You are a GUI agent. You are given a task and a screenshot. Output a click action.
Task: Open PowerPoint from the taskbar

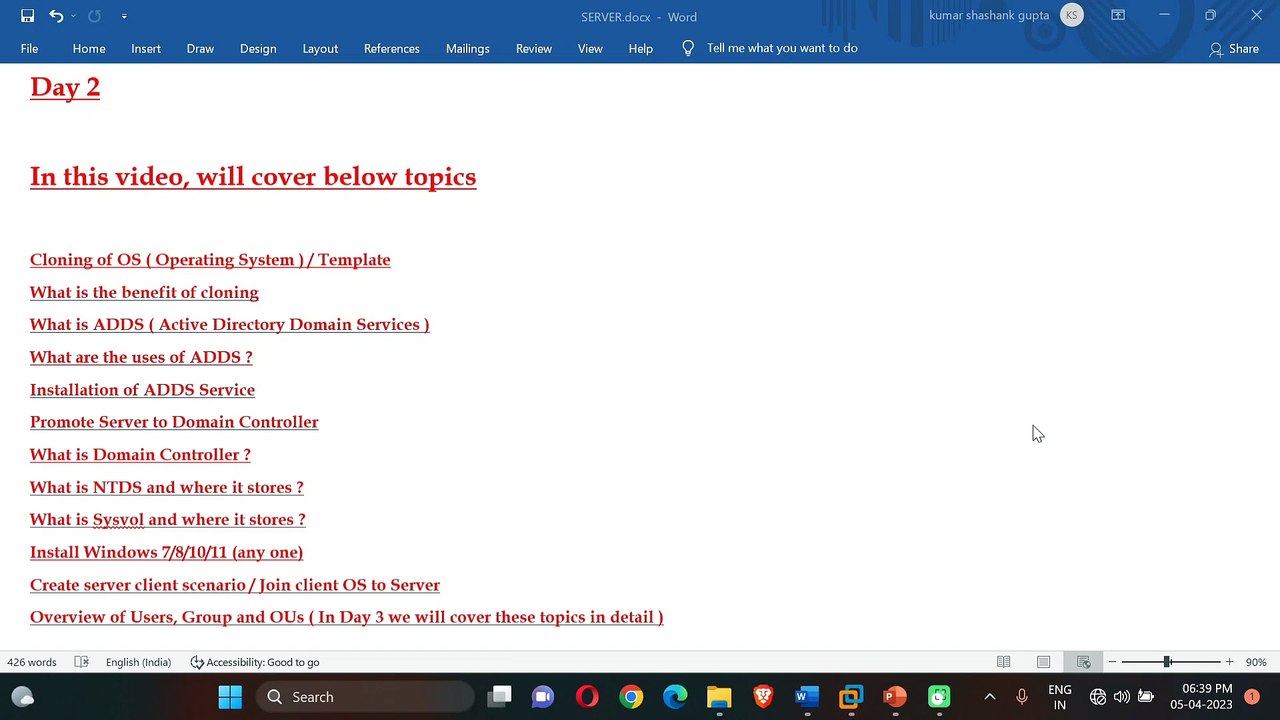pos(895,697)
